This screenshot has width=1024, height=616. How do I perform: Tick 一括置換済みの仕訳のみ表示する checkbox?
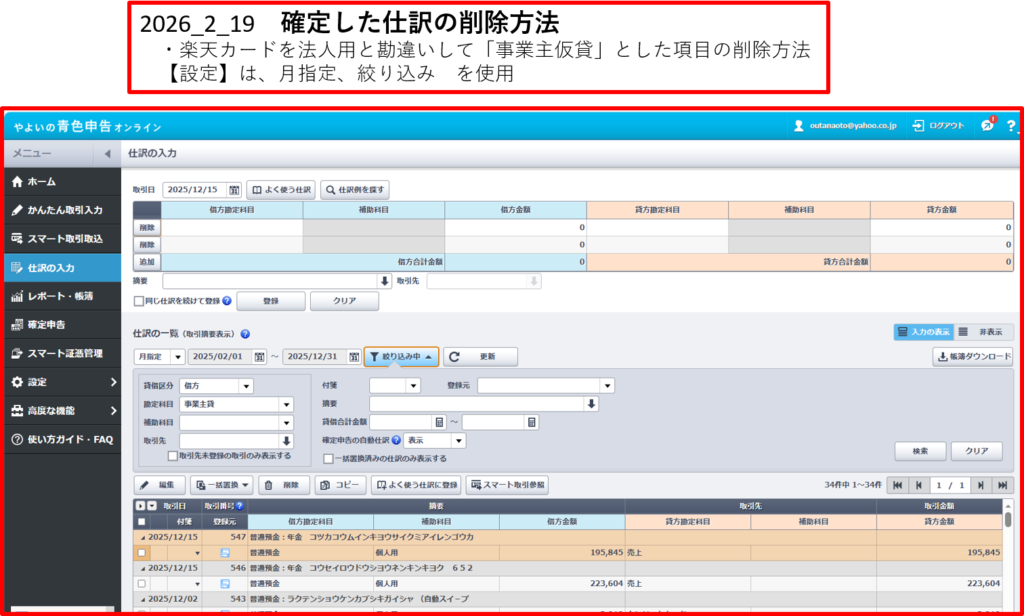[x=328, y=459]
